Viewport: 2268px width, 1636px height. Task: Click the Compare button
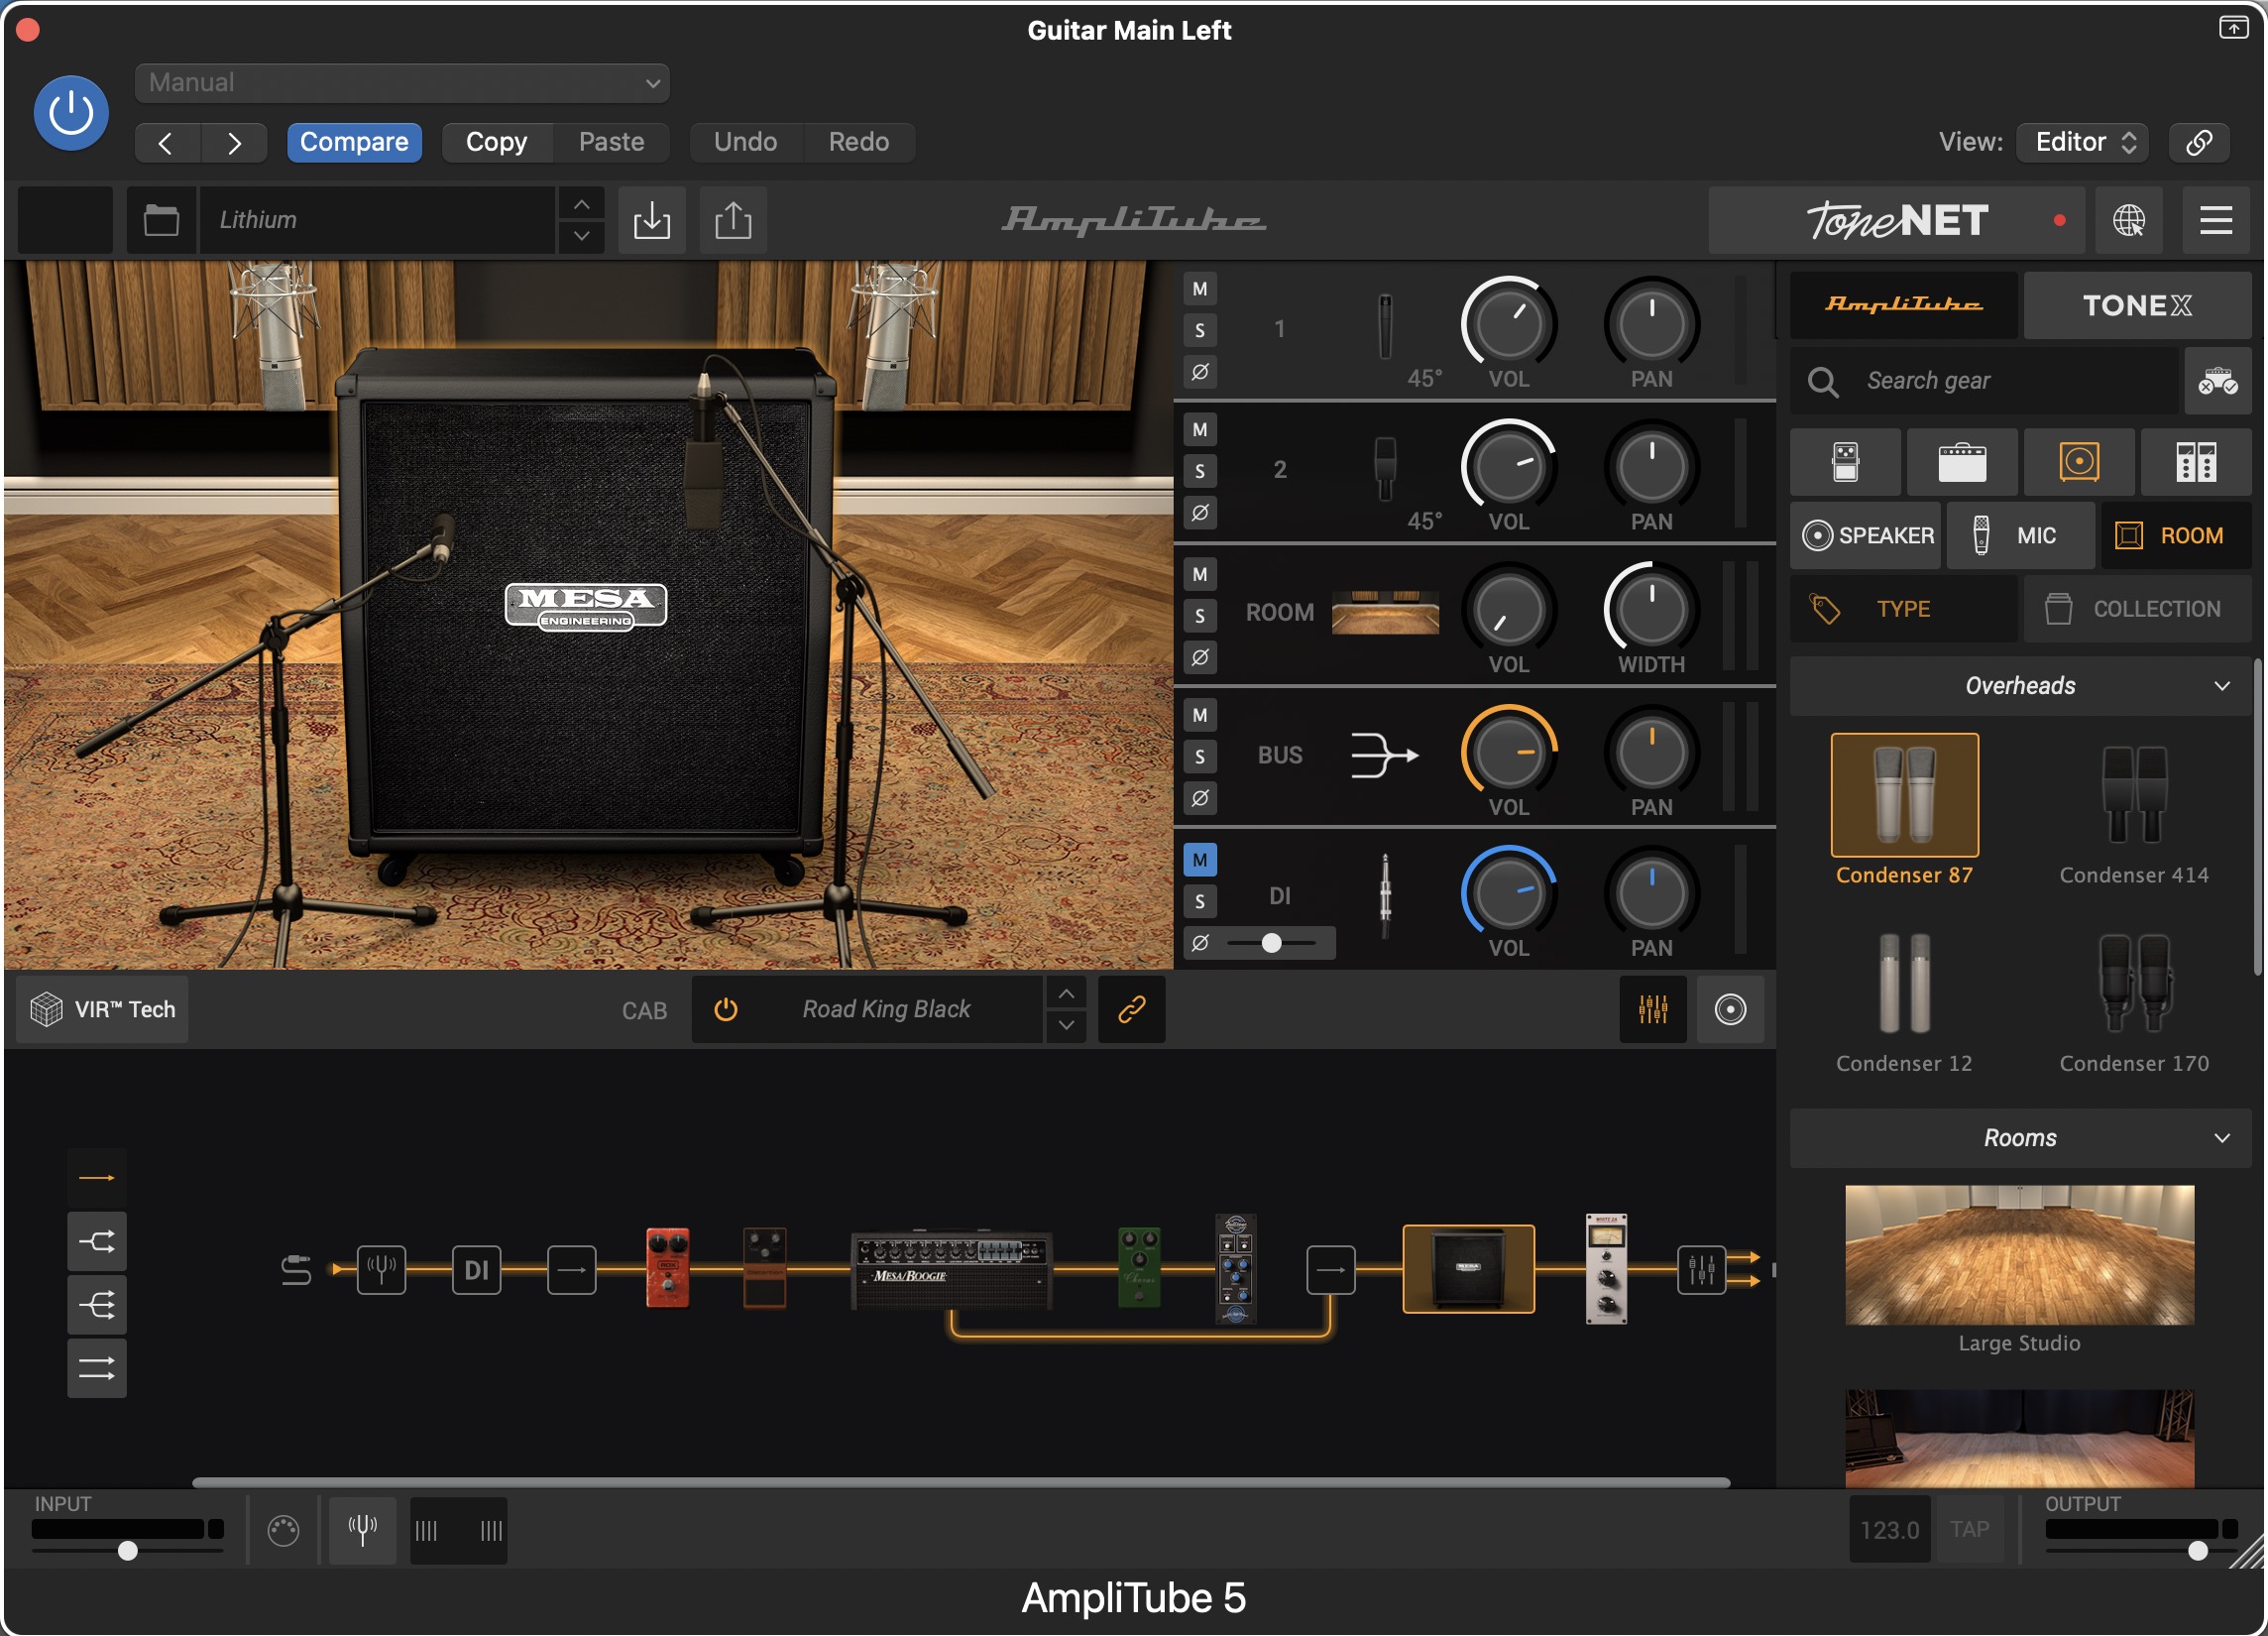[x=354, y=142]
